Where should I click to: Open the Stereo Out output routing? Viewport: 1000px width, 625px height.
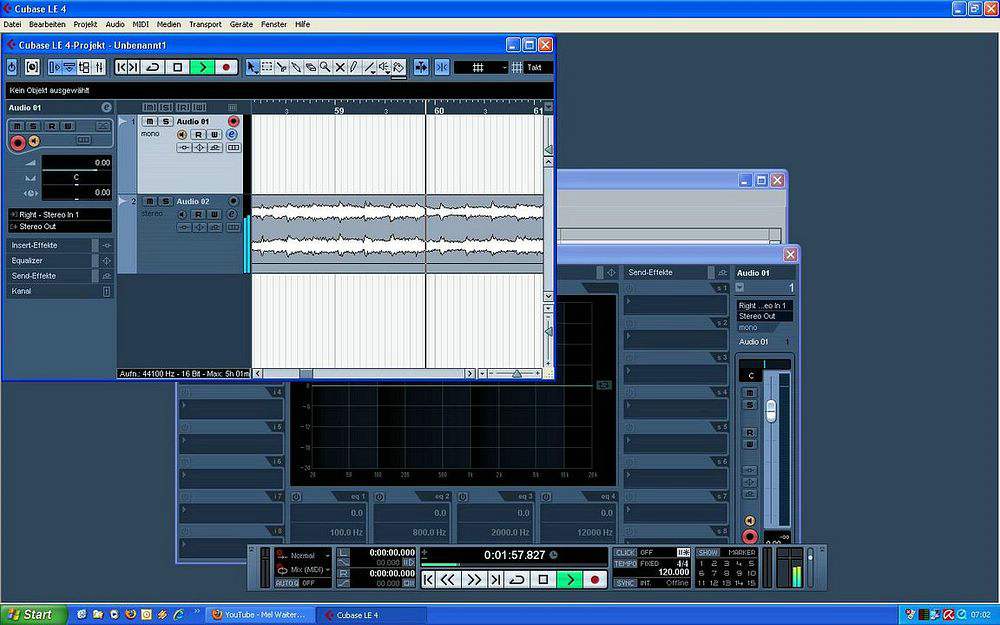pyautogui.click(x=60, y=226)
